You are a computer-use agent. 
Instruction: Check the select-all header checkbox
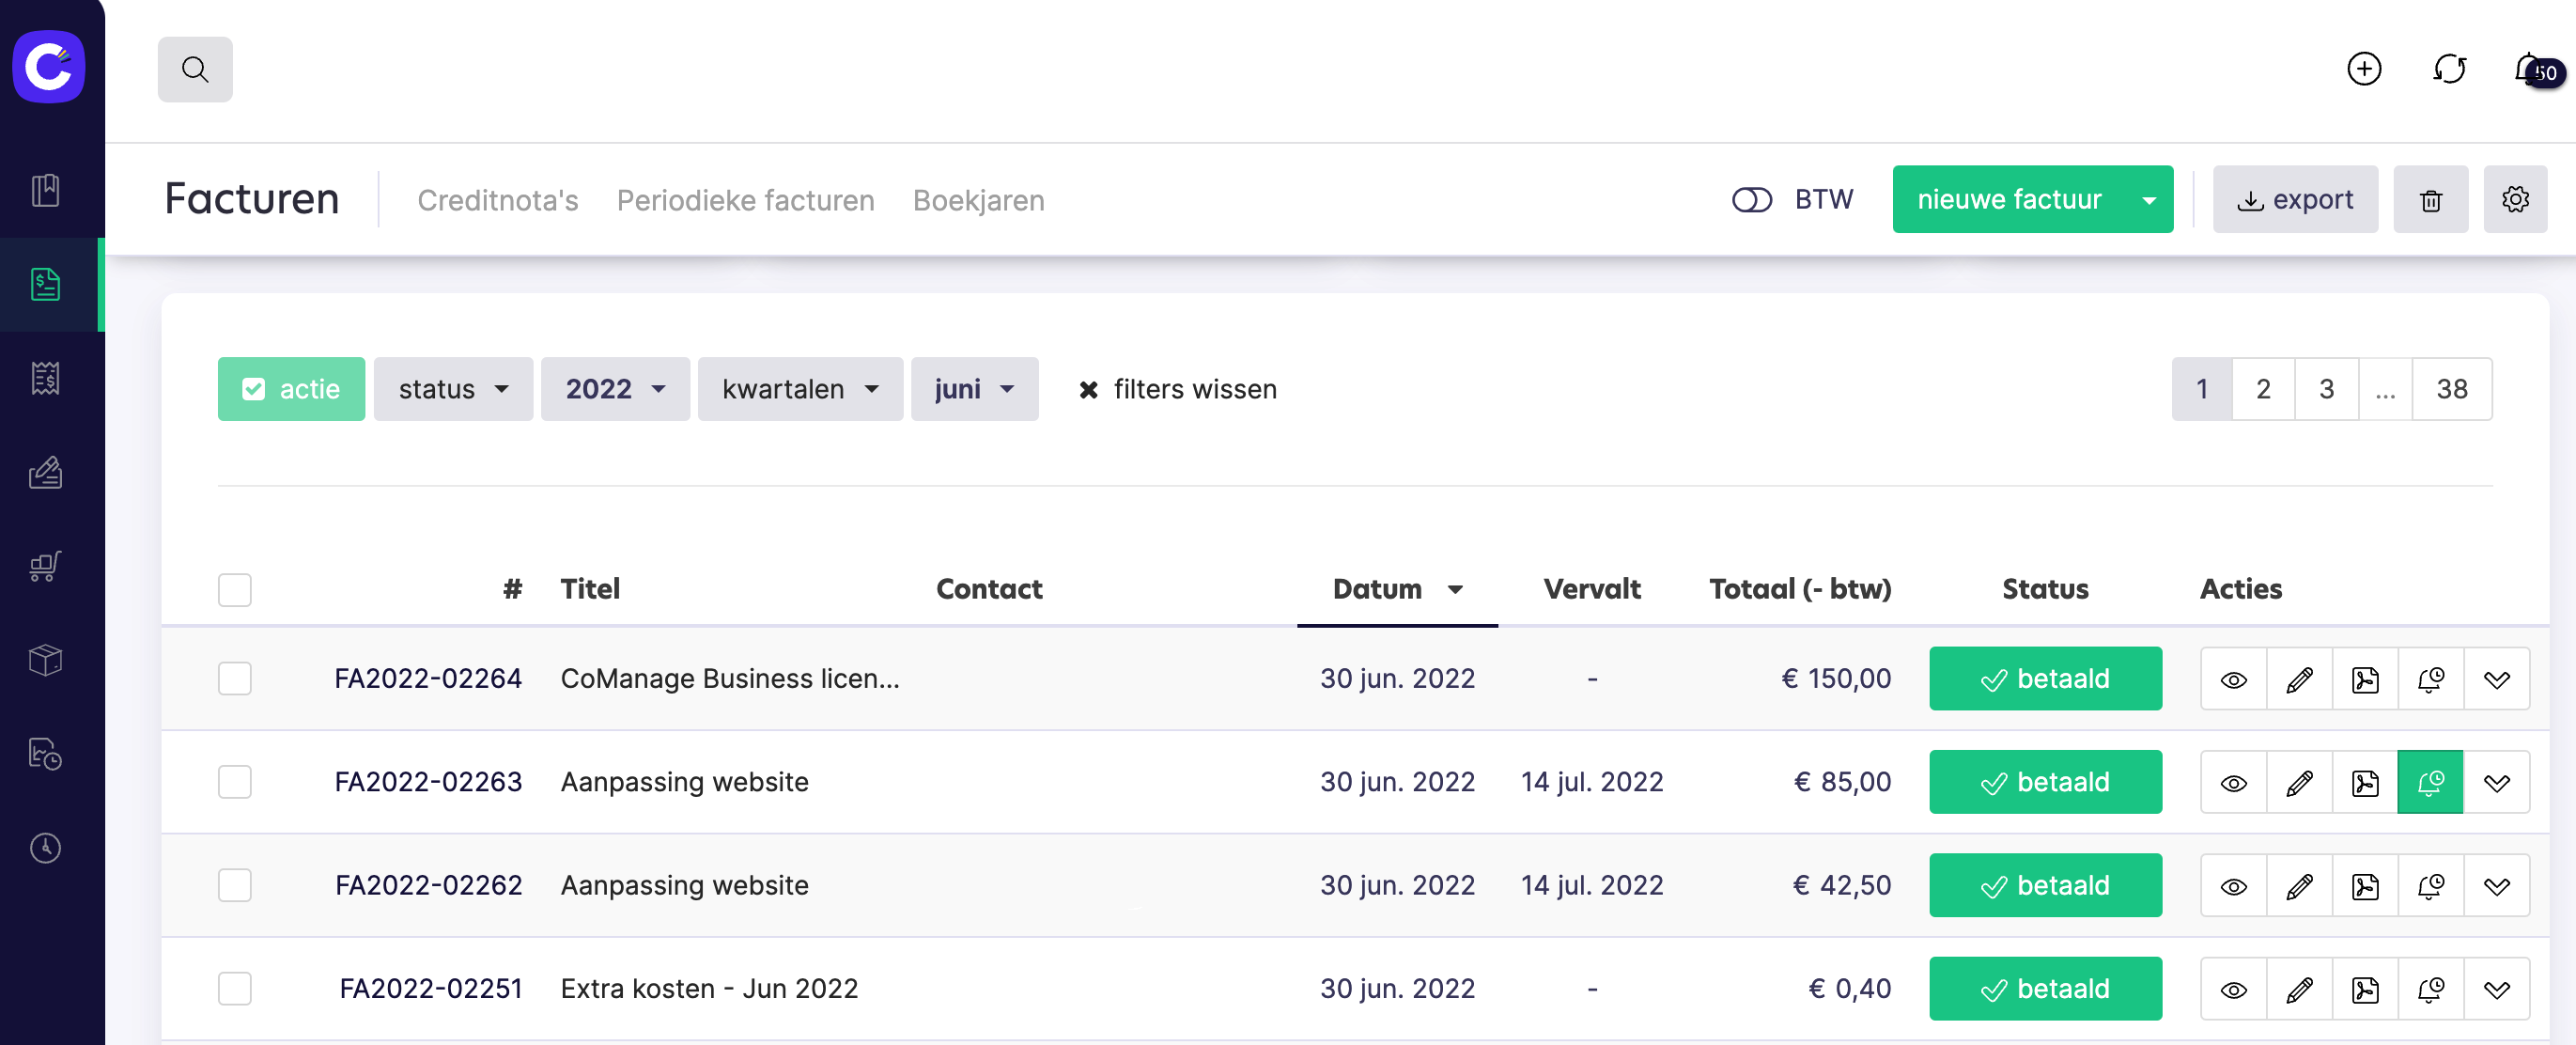235,590
